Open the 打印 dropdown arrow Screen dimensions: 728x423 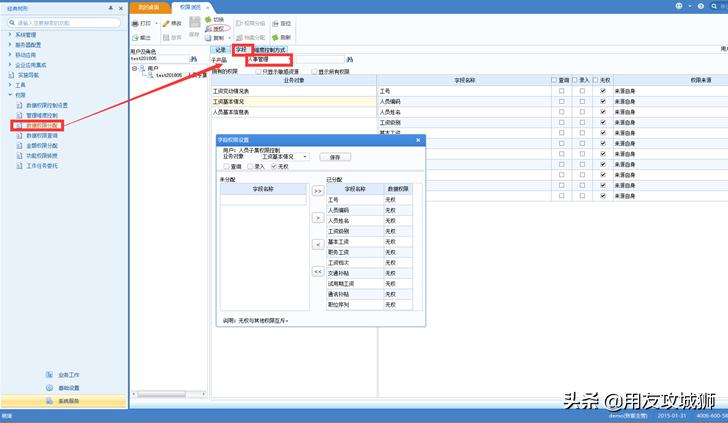tap(156, 23)
